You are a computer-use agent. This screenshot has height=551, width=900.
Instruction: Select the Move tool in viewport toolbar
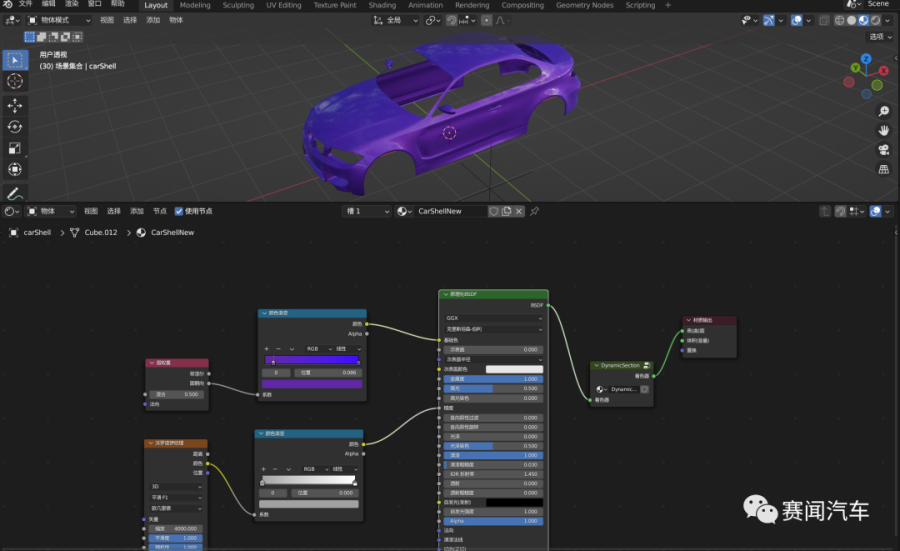(15, 105)
